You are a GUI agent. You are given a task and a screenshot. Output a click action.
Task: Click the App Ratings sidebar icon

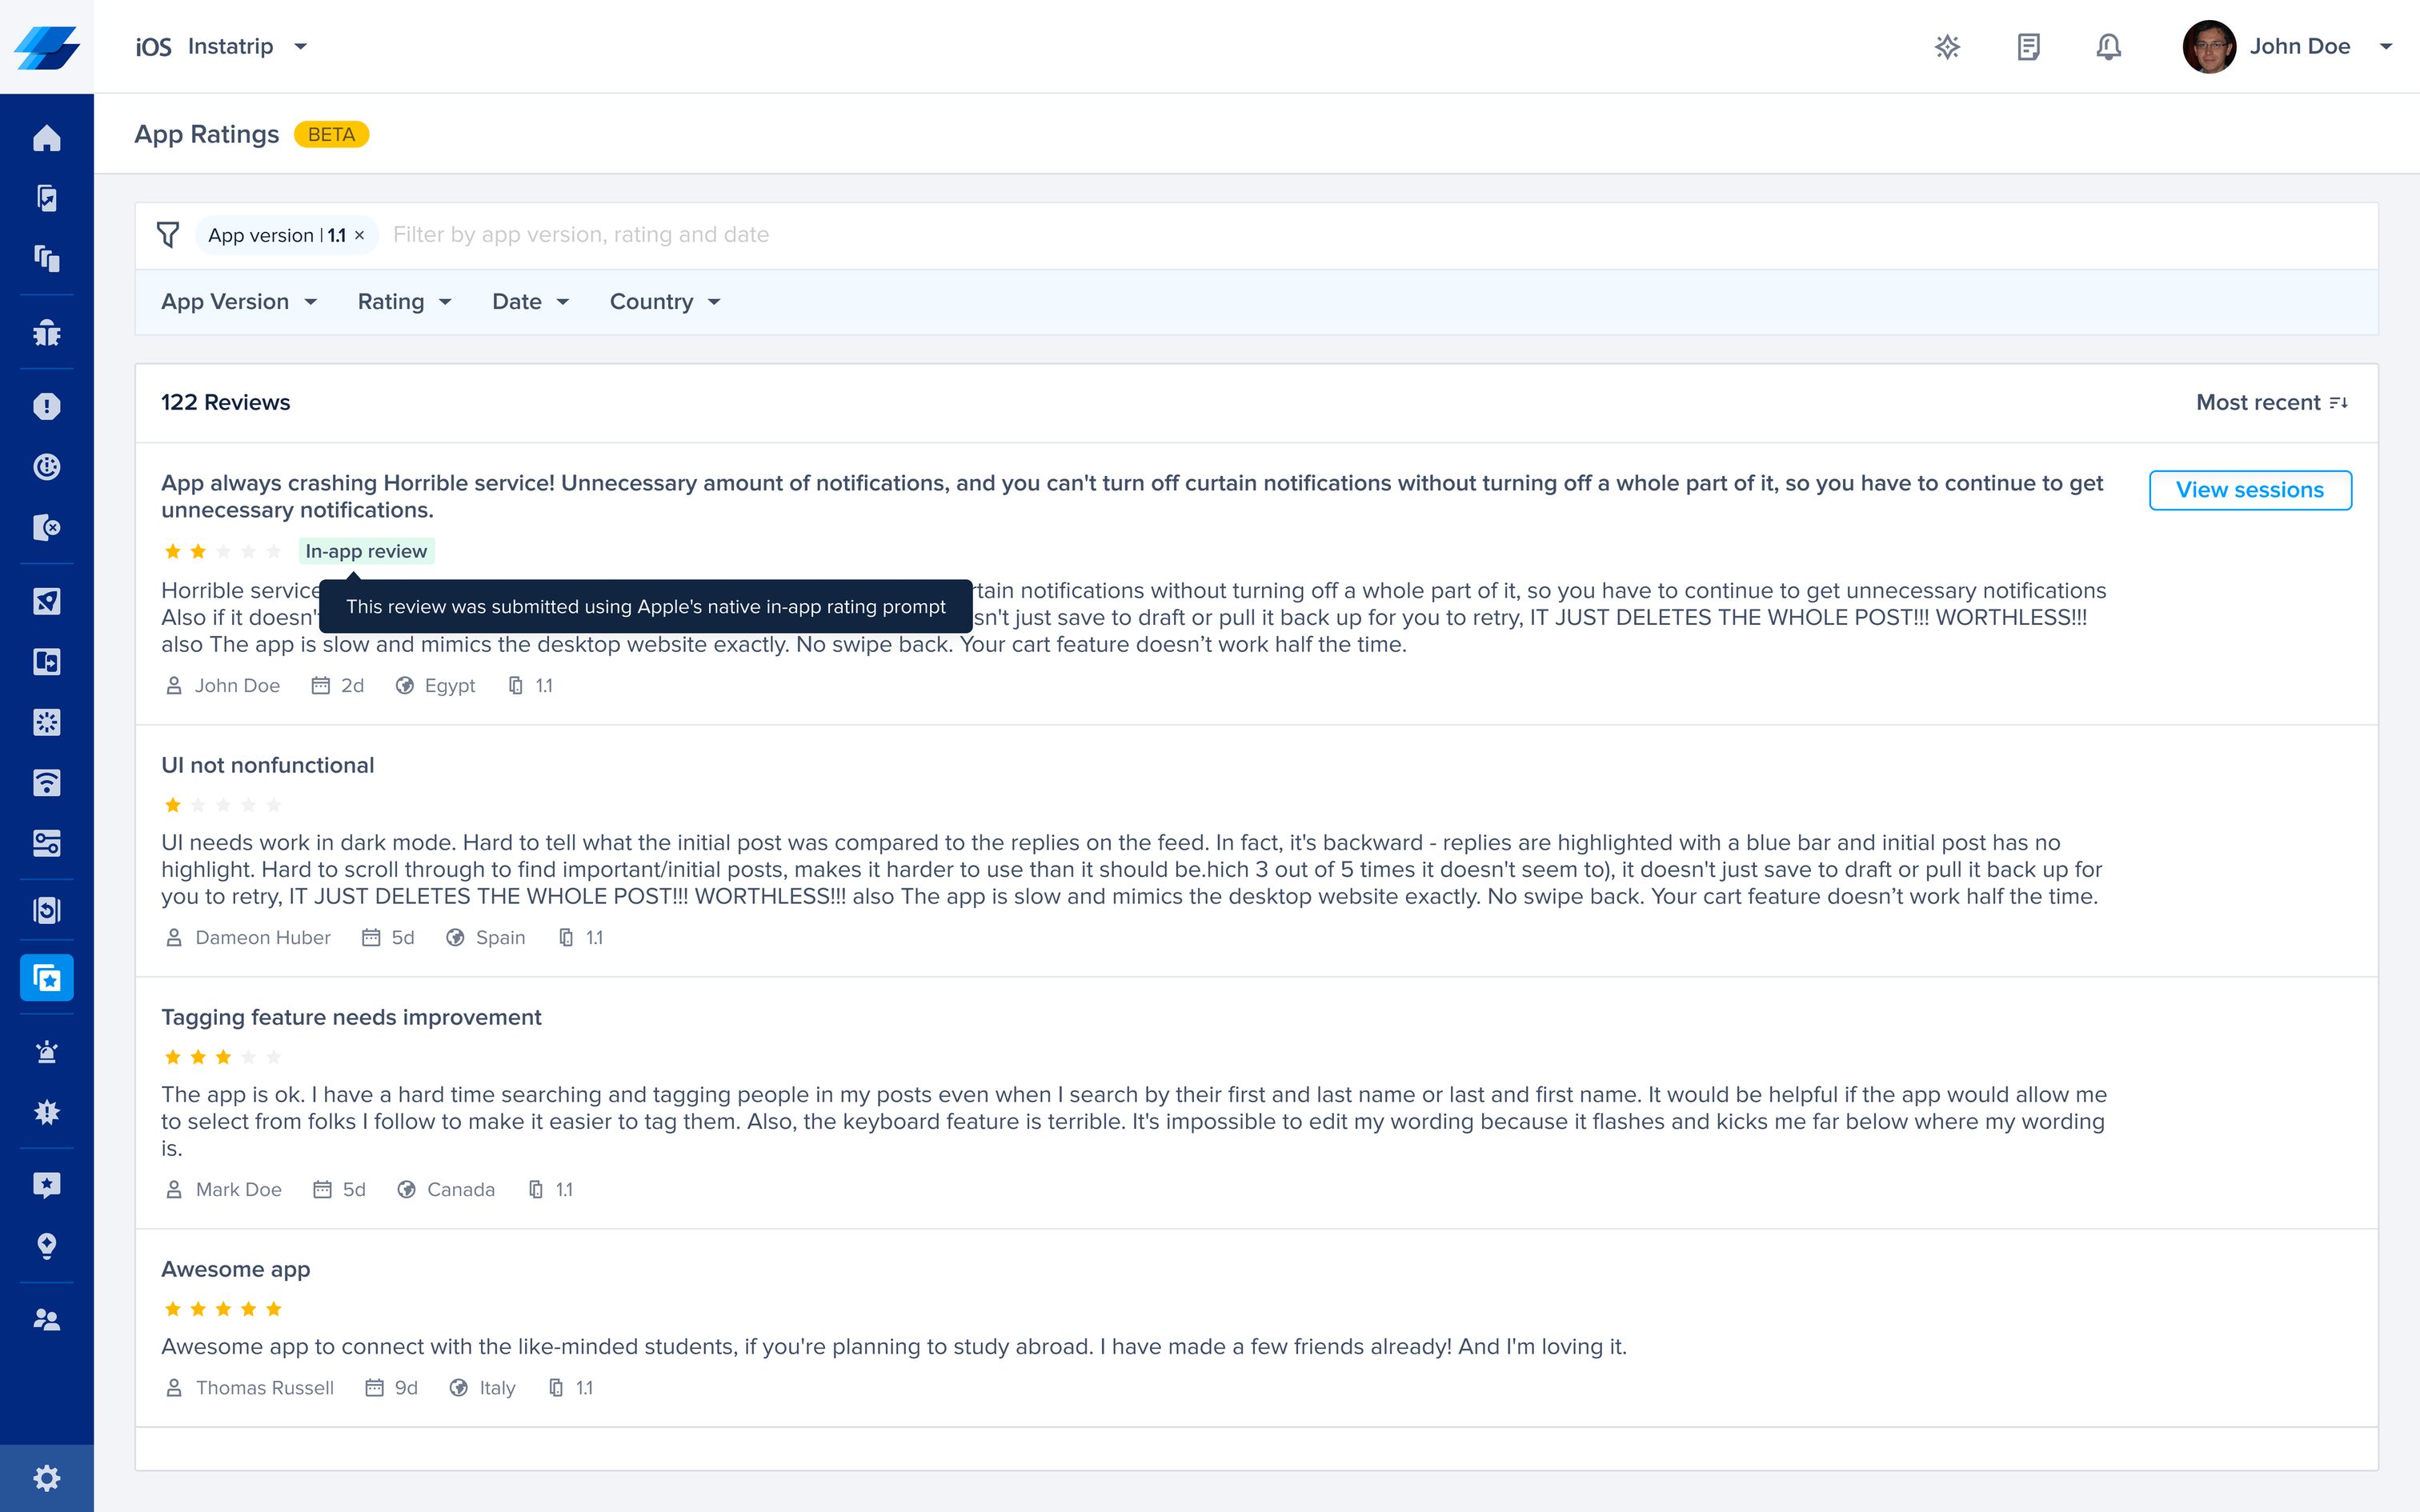46,978
